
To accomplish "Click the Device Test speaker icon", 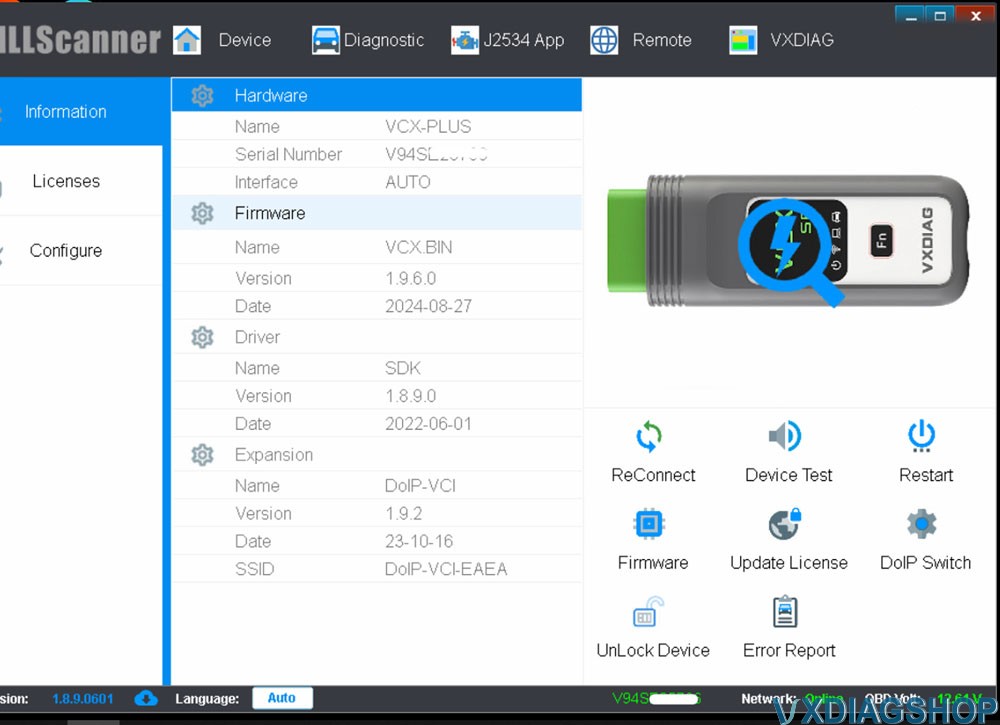I will (785, 436).
